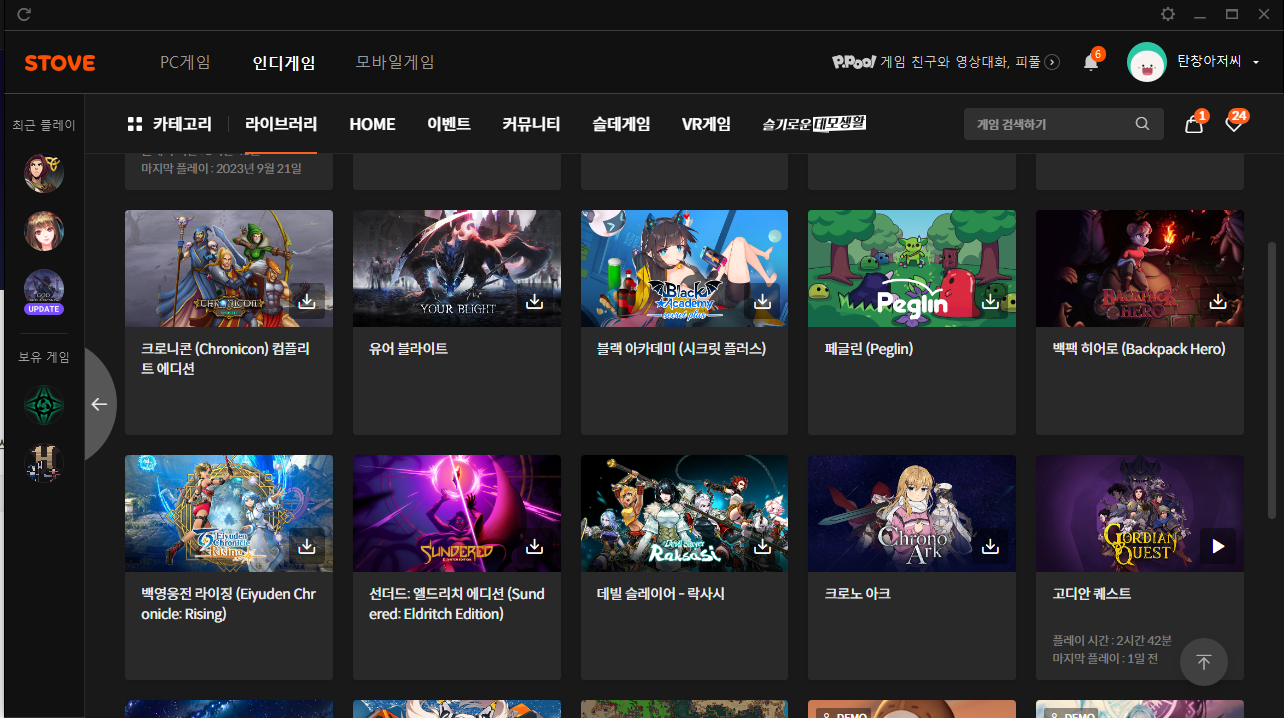Screen dimensions: 1284x718
Task: Open 크로노 아크 title text
Action: pyautogui.click(x=857, y=594)
